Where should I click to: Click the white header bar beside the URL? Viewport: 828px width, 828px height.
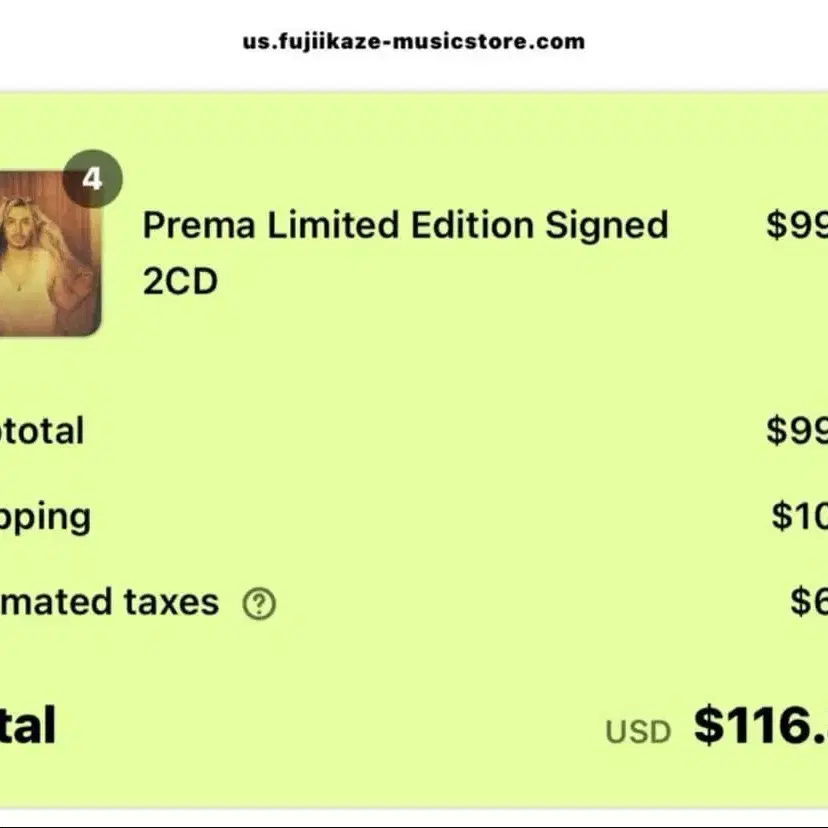tap(700, 42)
